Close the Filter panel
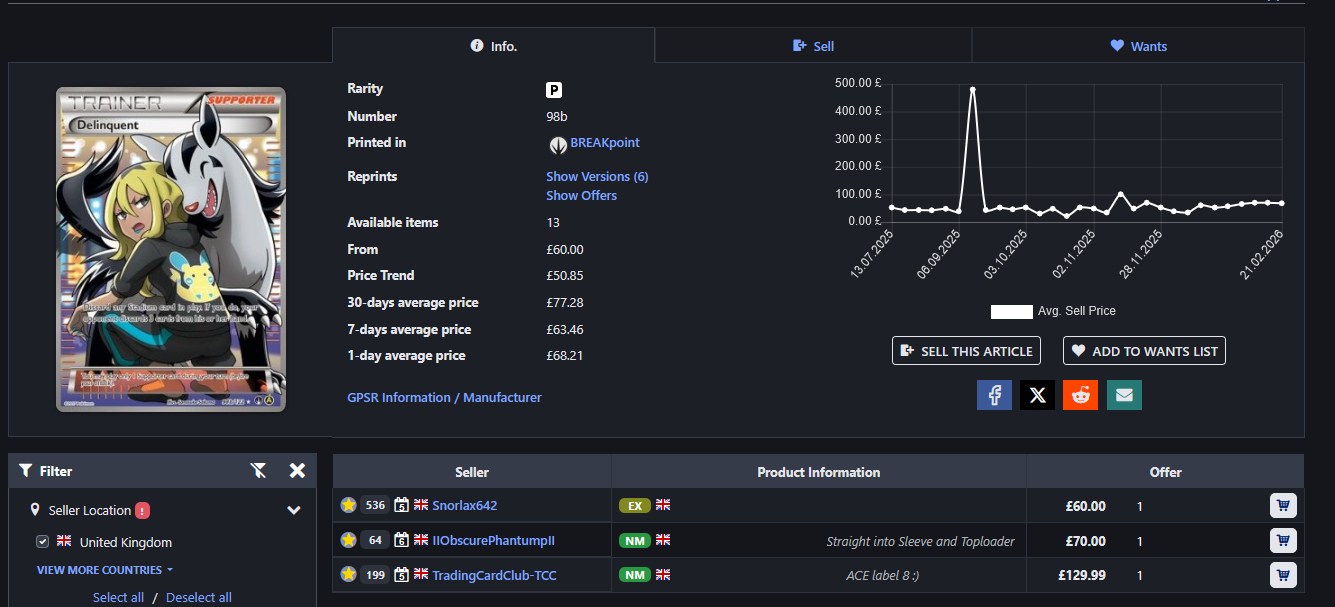 pos(297,471)
